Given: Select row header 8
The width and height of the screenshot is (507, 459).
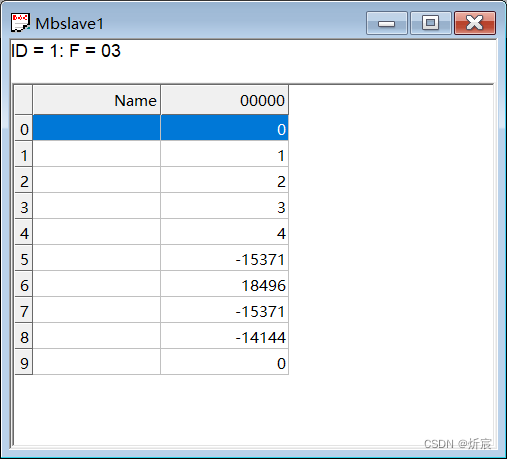Looking at the screenshot, I should click(24, 336).
